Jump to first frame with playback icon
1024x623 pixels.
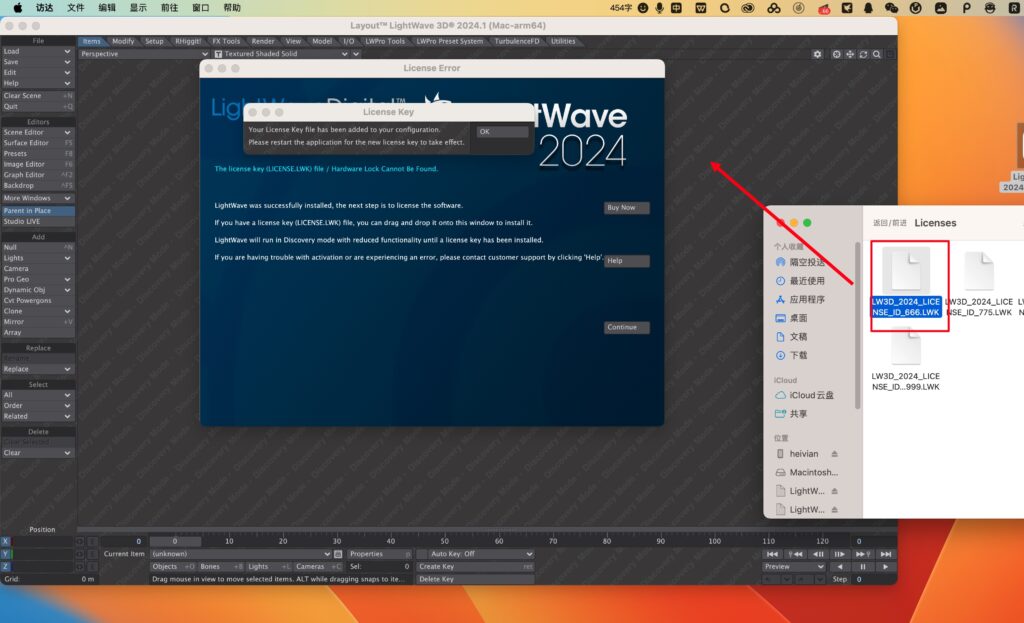click(772, 554)
